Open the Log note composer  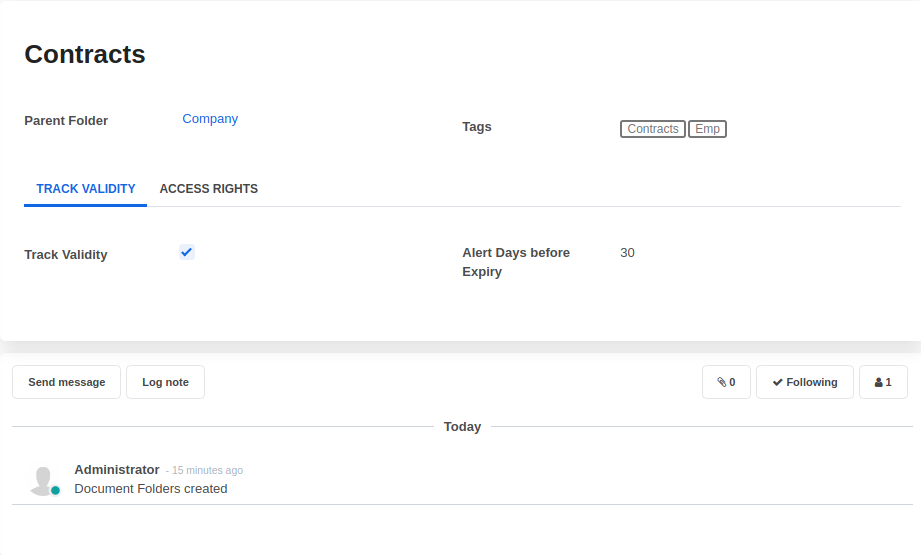(x=165, y=382)
